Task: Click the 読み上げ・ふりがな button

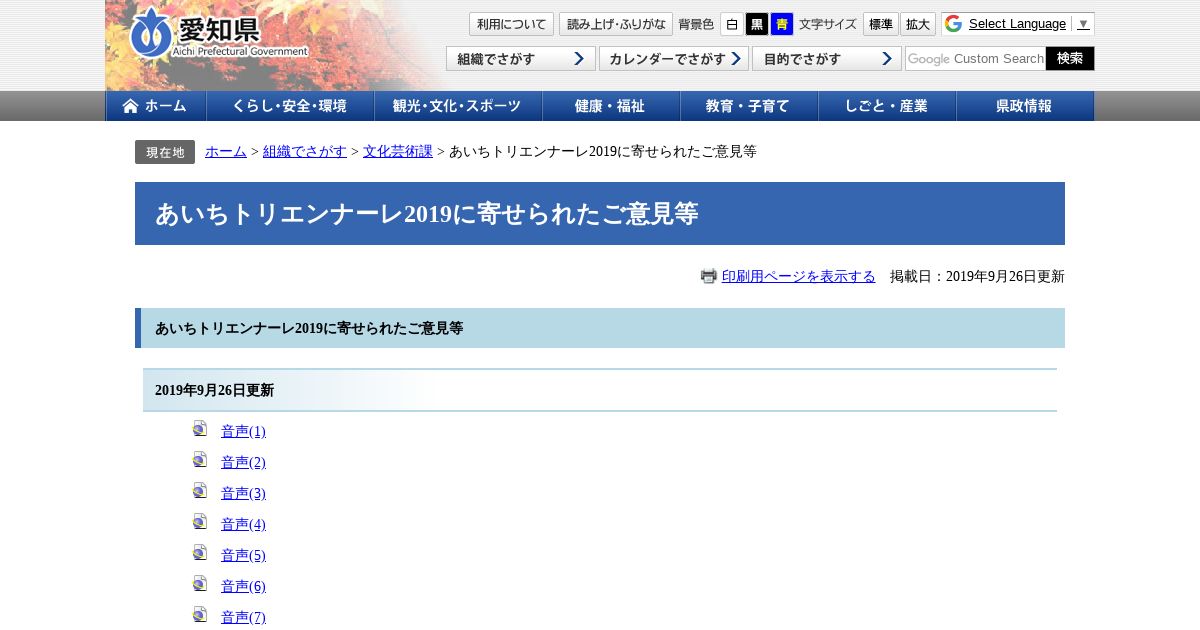Action: (616, 24)
